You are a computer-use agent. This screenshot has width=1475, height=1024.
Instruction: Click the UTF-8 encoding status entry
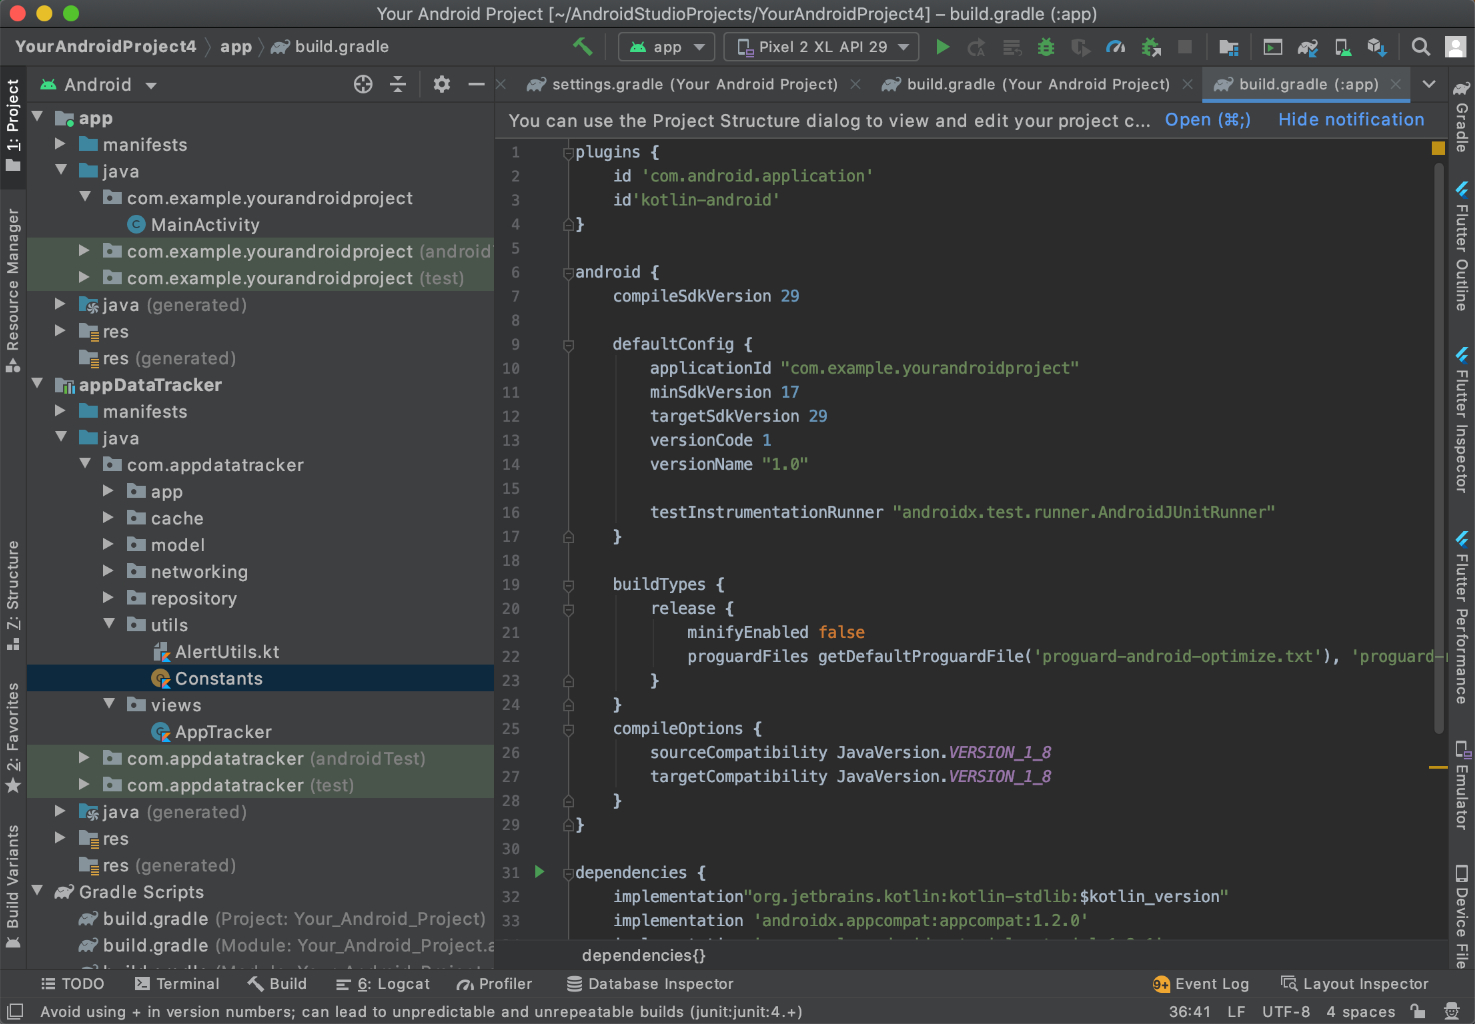click(x=1286, y=1011)
